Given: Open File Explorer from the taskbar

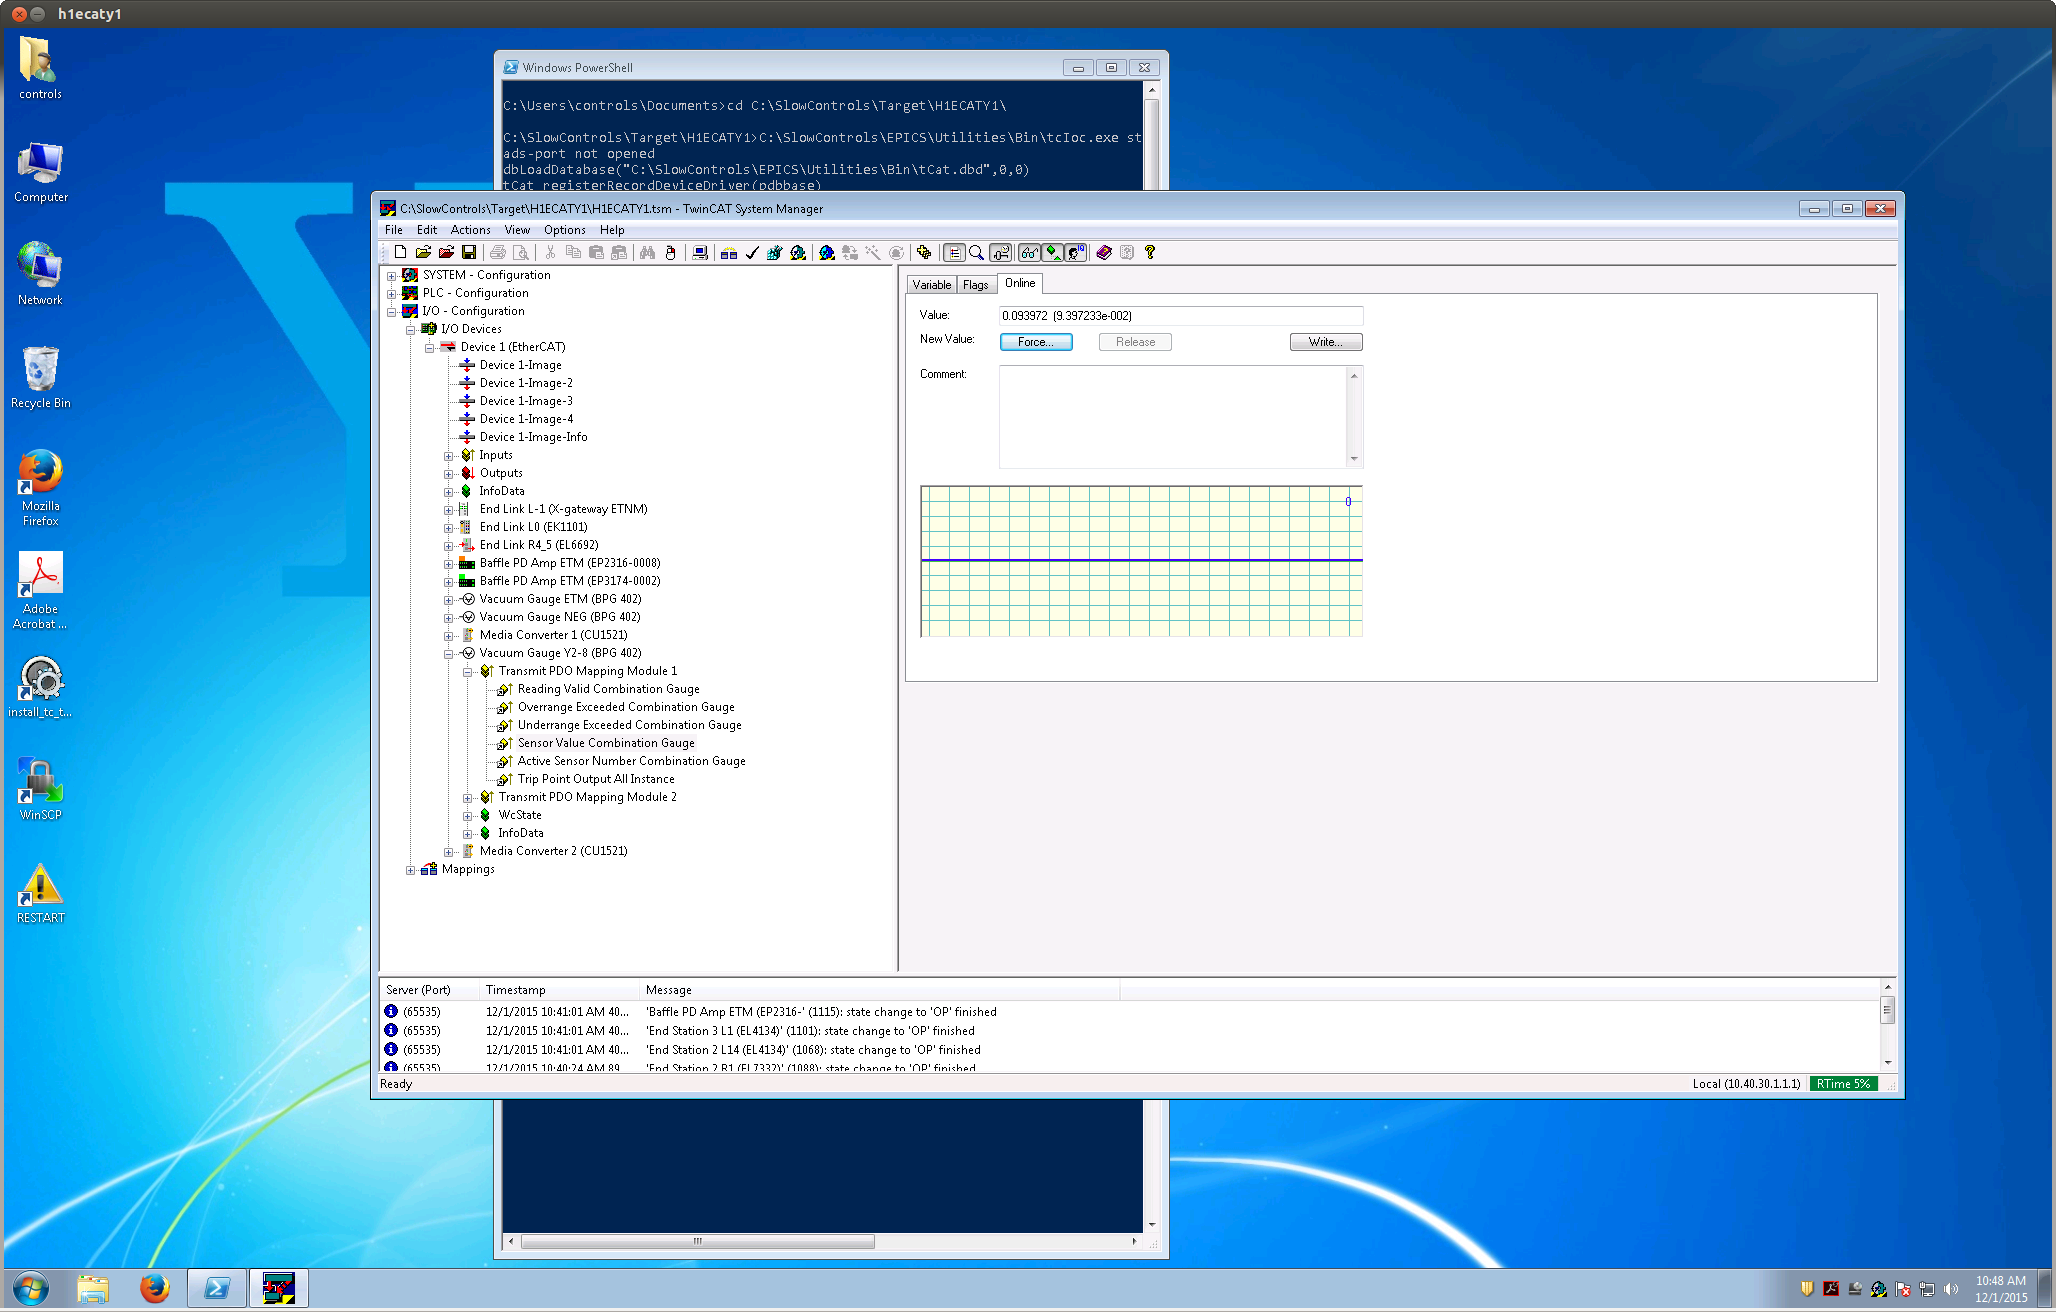Looking at the screenshot, I should (92, 1288).
